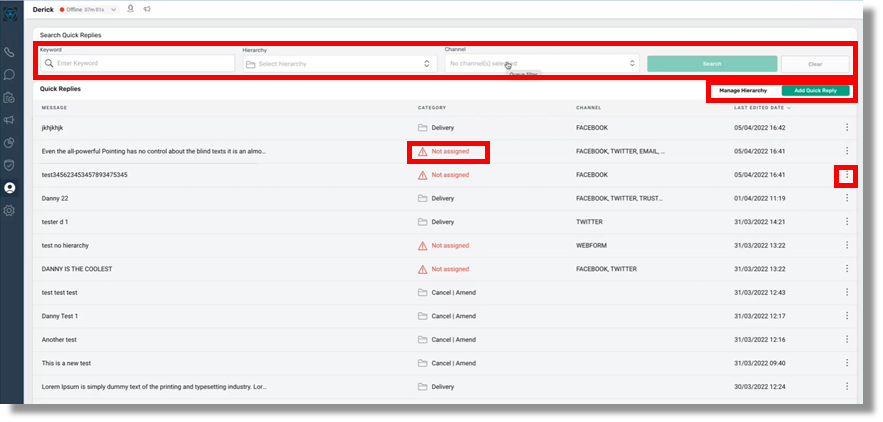Image resolution: width=883 pixels, height=422 pixels.
Task: Open the Channel selection dropdown
Action: [x=541, y=64]
